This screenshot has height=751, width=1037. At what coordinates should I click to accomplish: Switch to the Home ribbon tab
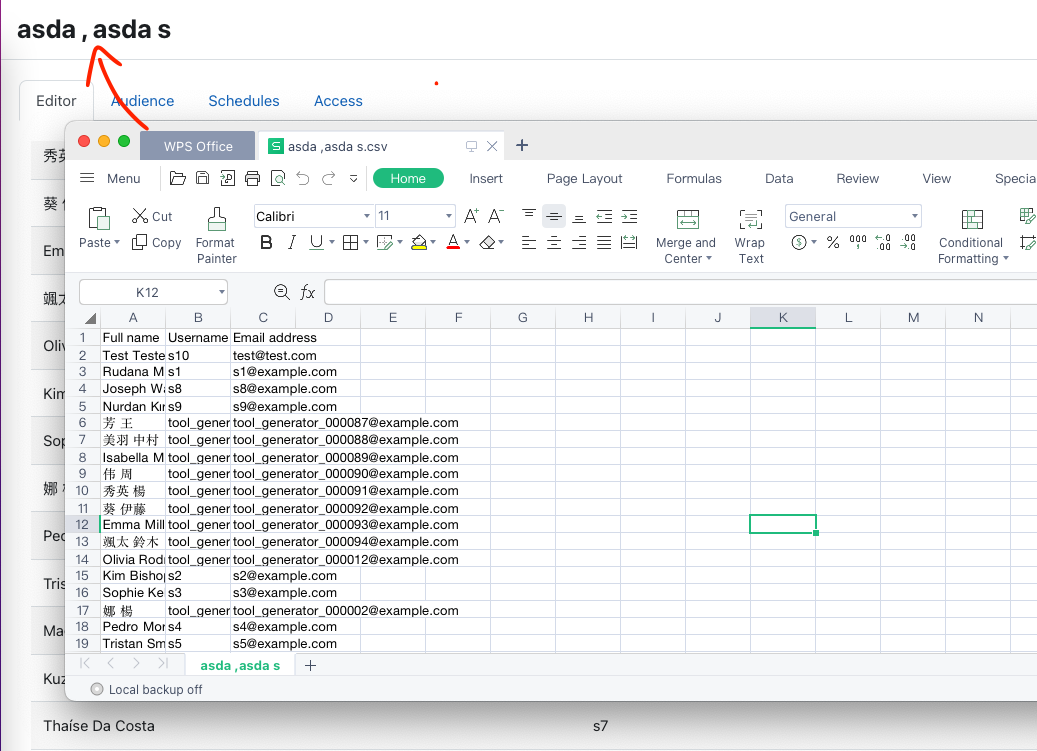click(408, 178)
